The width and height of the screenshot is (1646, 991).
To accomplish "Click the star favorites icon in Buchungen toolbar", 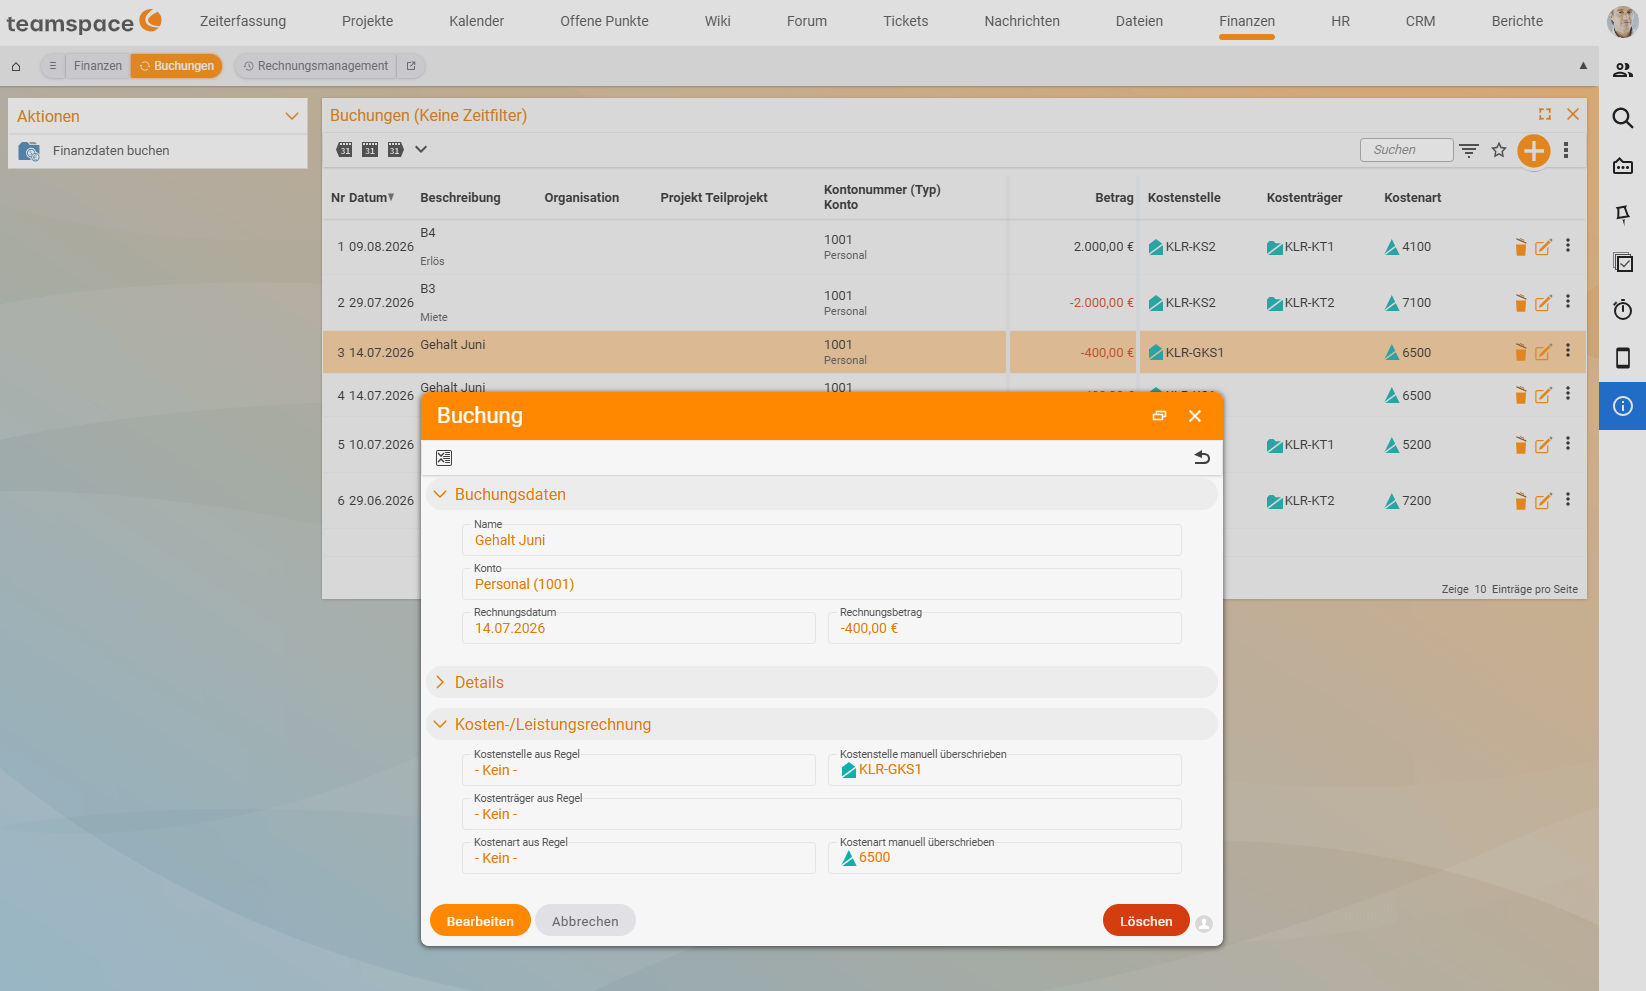I will pyautogui.click(x=1499, y=150).
